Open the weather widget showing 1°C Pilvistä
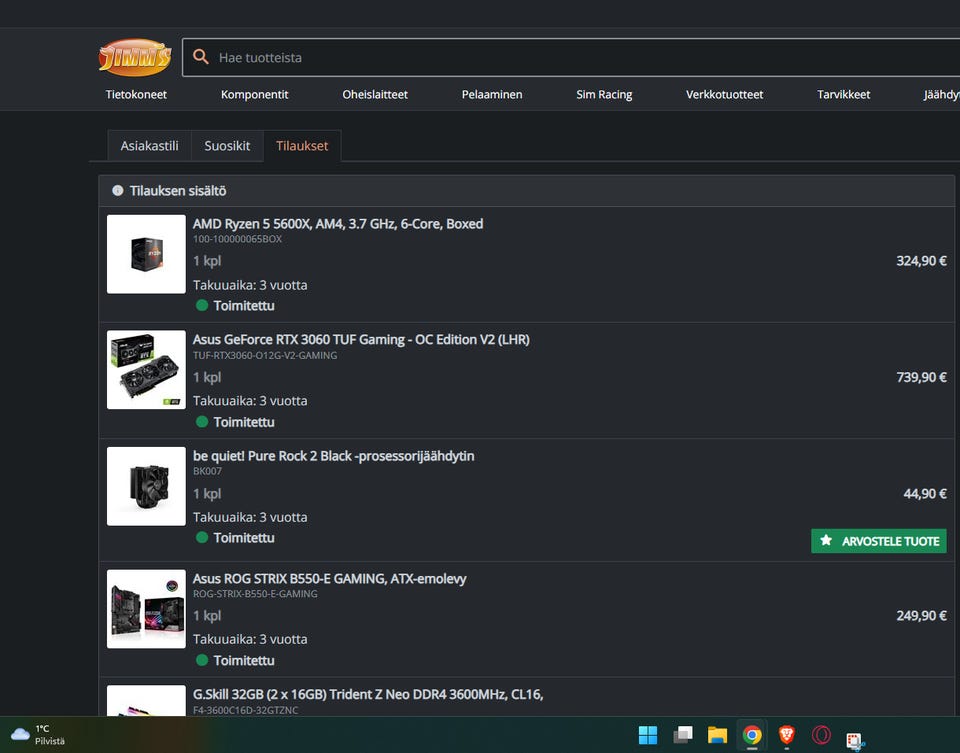The height and width of the screenshot is (753, 960). point(38,735)
